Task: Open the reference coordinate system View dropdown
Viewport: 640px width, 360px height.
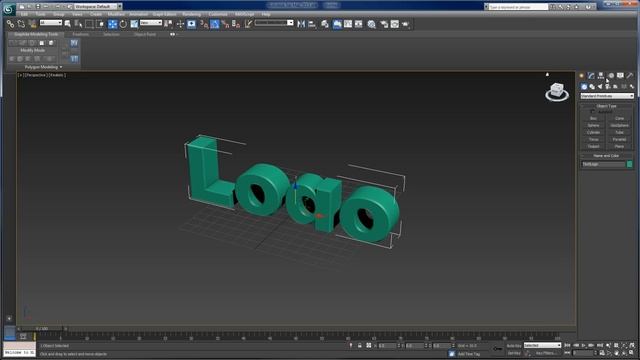Action: (x=151, y=23)
